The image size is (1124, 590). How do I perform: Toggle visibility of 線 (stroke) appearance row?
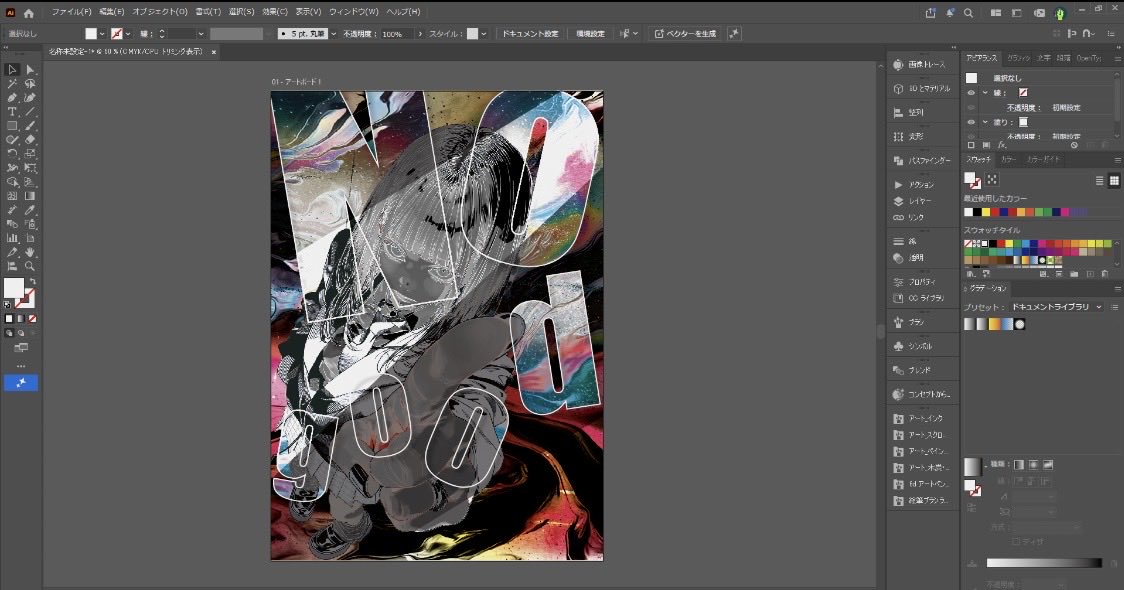coord(971,92)
